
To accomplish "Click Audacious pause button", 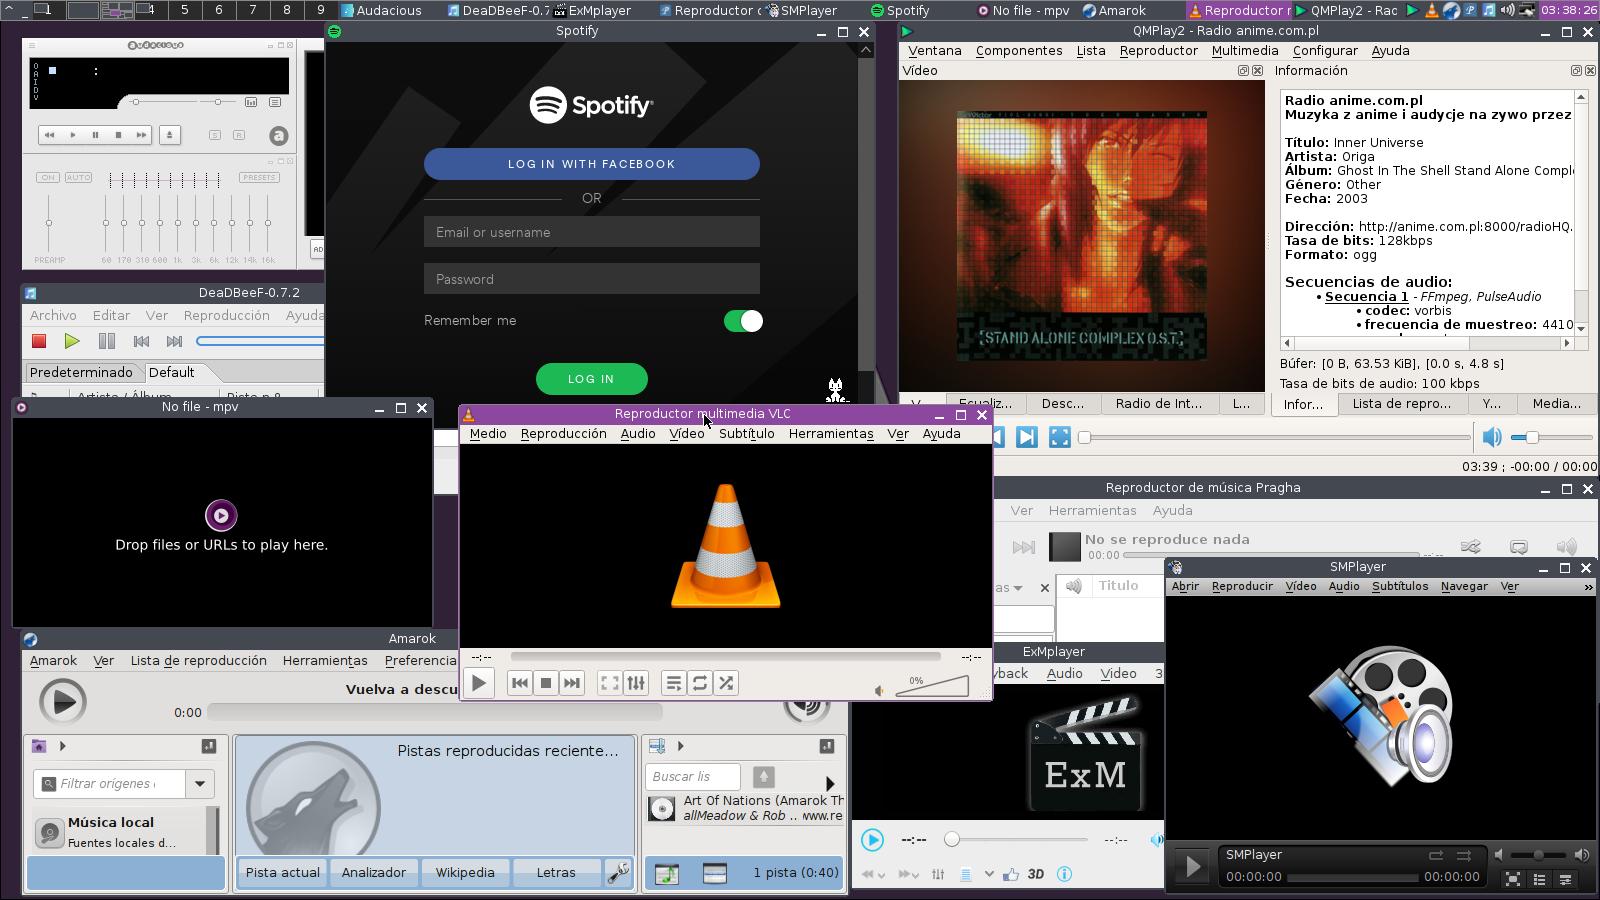I will click(95, 134).
